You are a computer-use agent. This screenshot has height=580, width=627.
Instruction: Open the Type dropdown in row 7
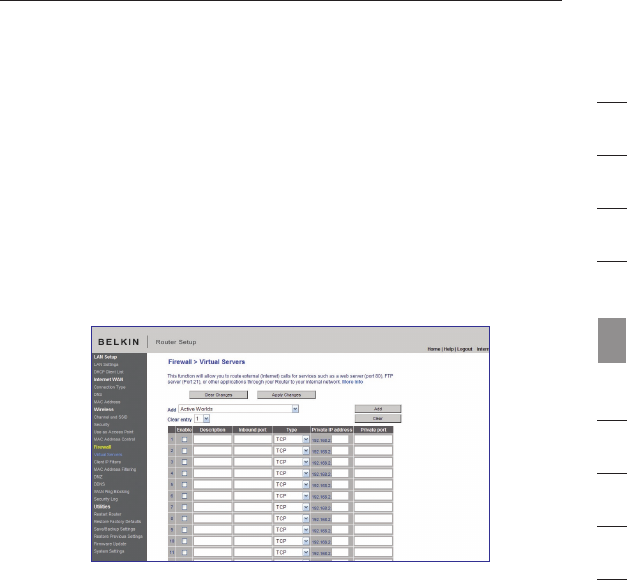(292, 507)
